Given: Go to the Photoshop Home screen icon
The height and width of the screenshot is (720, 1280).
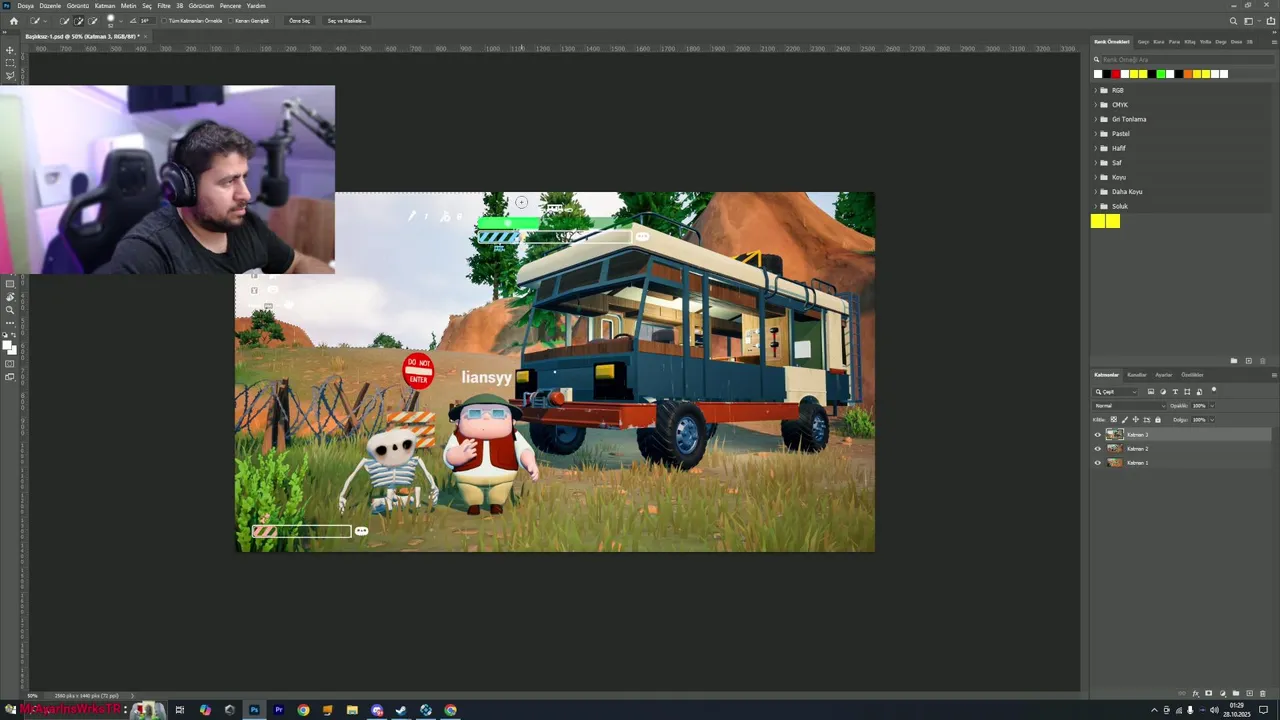Looking at the screenshot, I should pyautogui.click(x=13, y=20).
